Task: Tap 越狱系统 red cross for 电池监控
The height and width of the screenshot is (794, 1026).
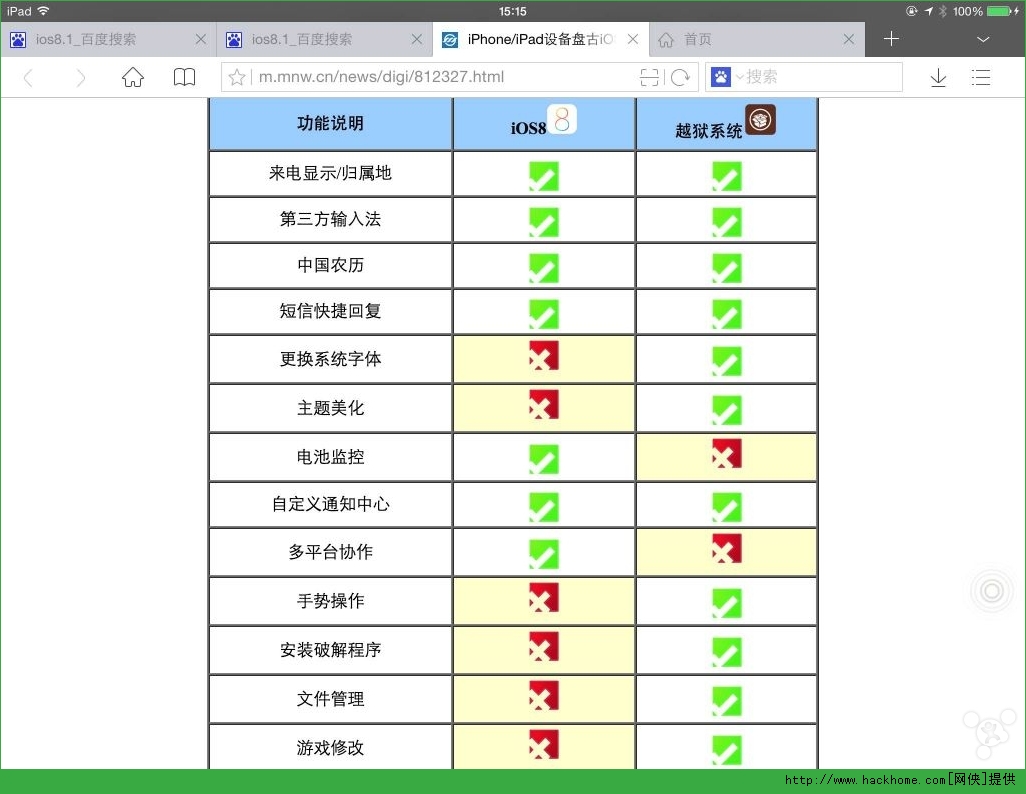Action: tap(727, 454)
